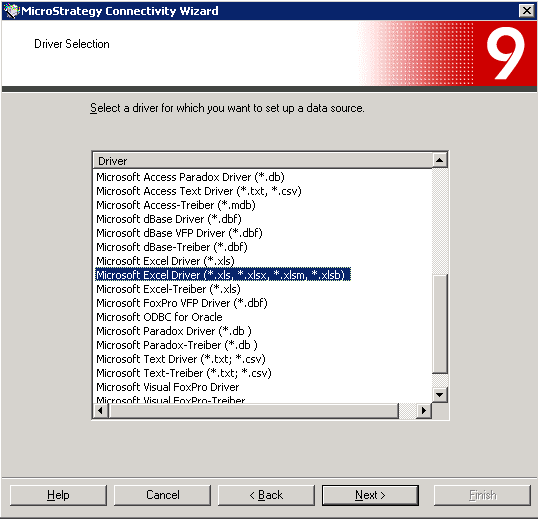
Task: Click the horizontal scrollbar thumb
Action: 254,411
